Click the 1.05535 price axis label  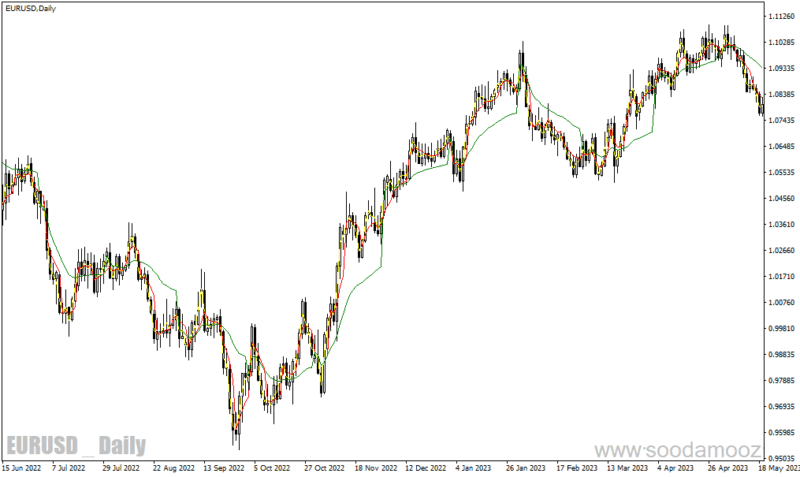click(782, 172)
